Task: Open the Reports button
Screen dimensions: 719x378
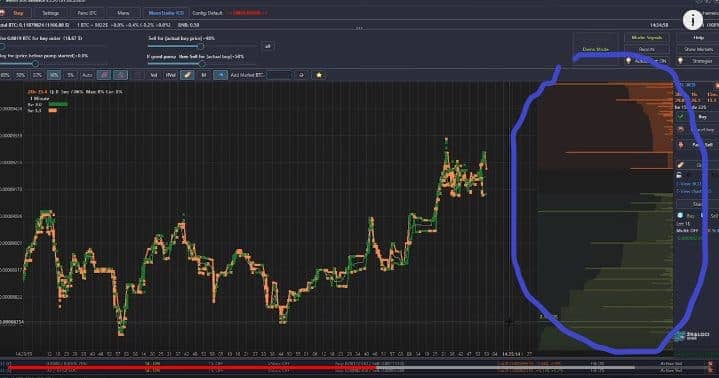Action: pos(647,49)
